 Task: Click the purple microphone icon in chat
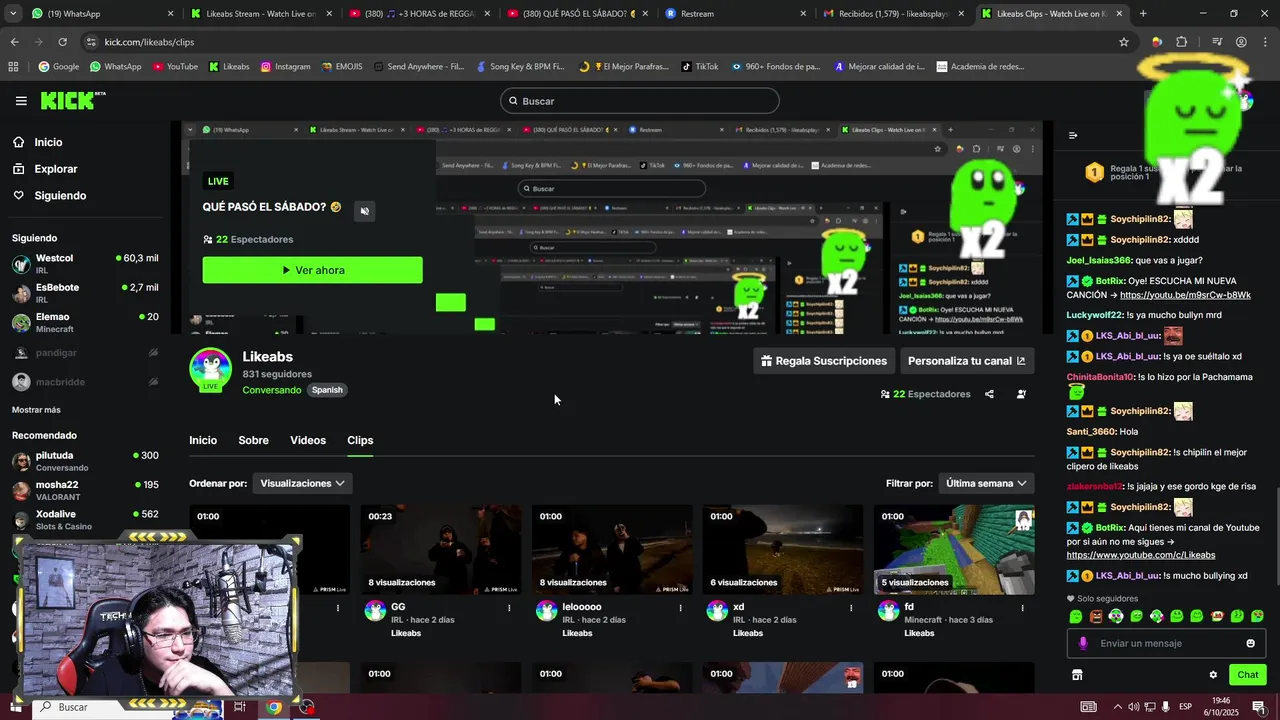pos(1083,643)
